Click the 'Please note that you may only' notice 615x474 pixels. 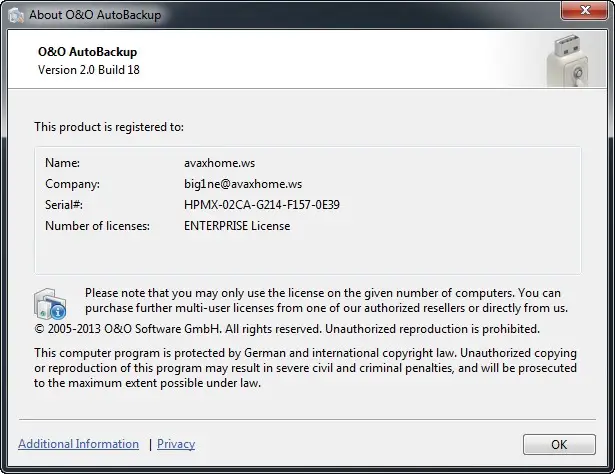[326, 300]
